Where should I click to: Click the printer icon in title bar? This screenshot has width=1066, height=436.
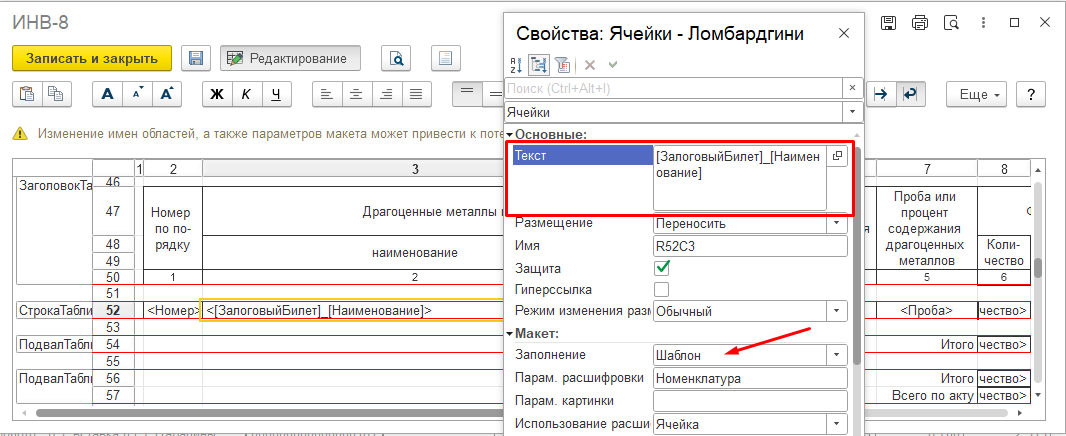click(x=920, y=22)
